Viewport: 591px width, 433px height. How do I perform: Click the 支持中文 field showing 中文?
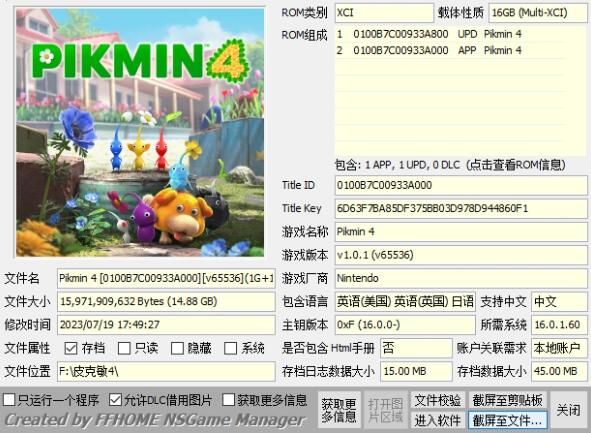tap(559, 301)
